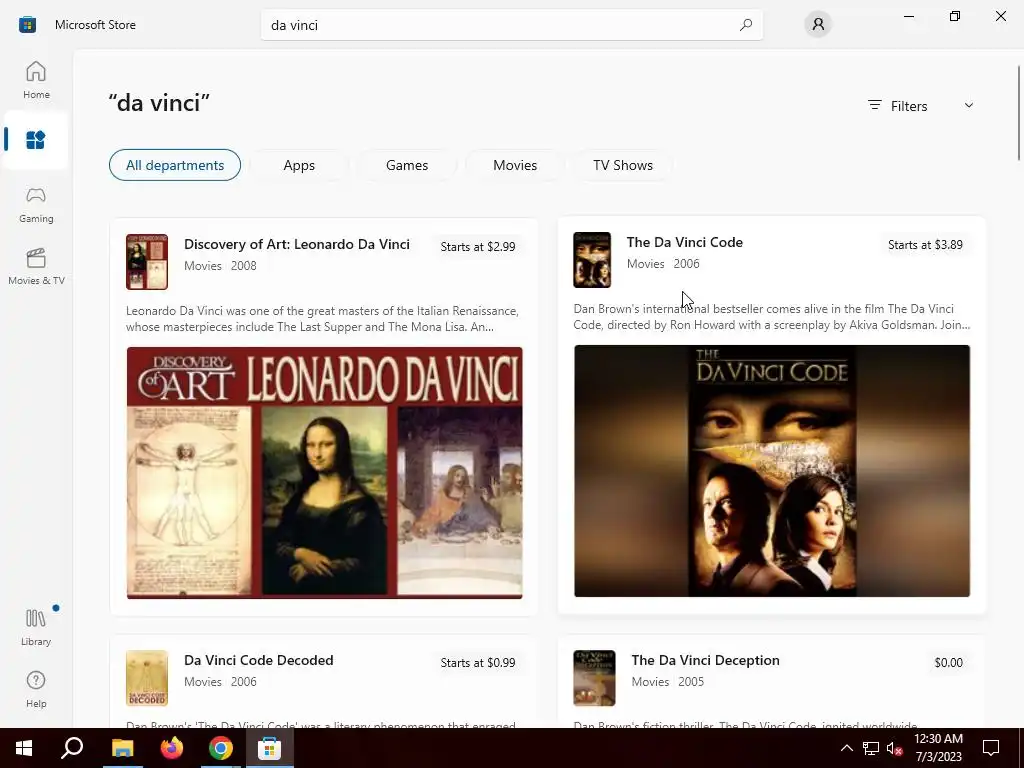Open the Library in sidebar

[36, 627]
